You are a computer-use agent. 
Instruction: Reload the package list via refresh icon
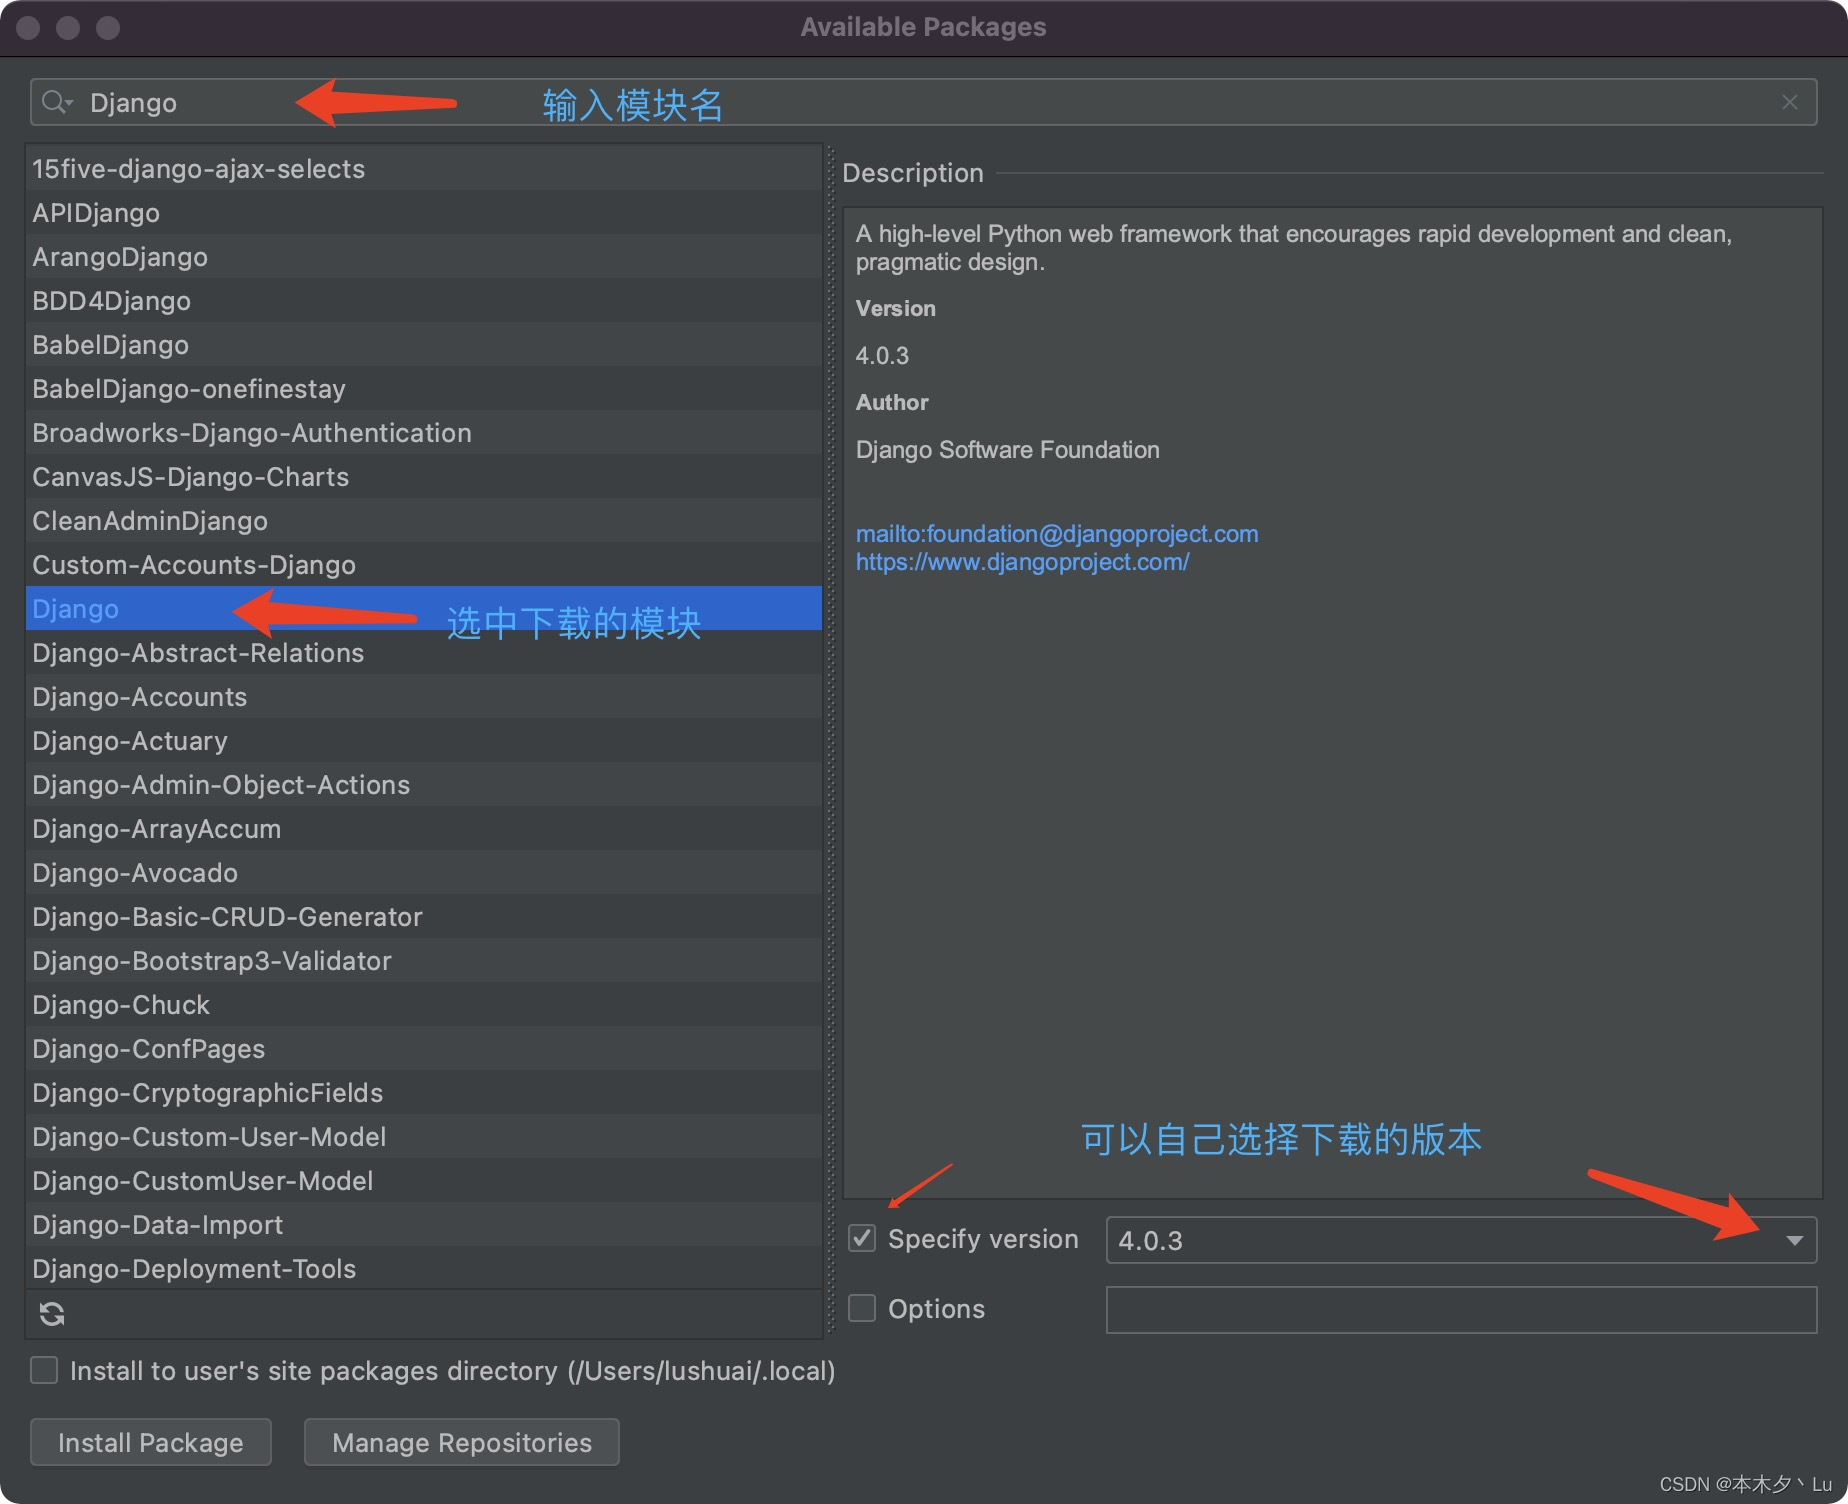point(52,1314)
